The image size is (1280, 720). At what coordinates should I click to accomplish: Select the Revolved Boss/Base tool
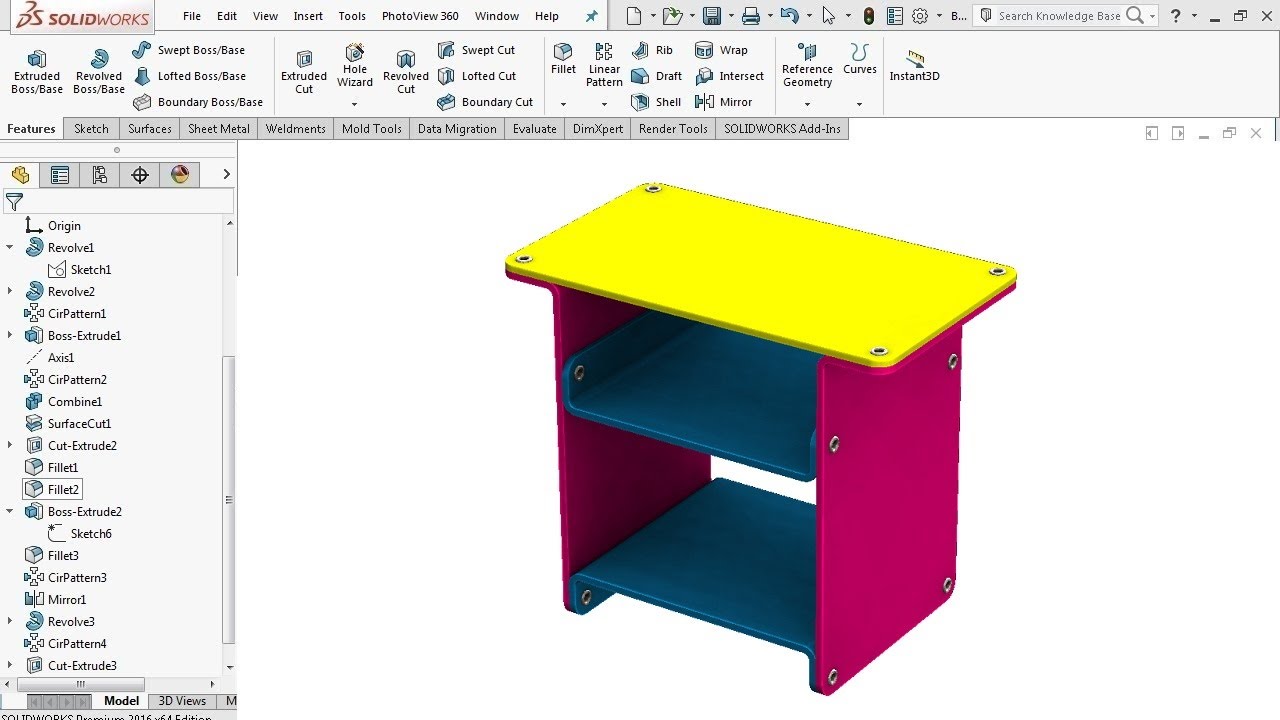99,72
